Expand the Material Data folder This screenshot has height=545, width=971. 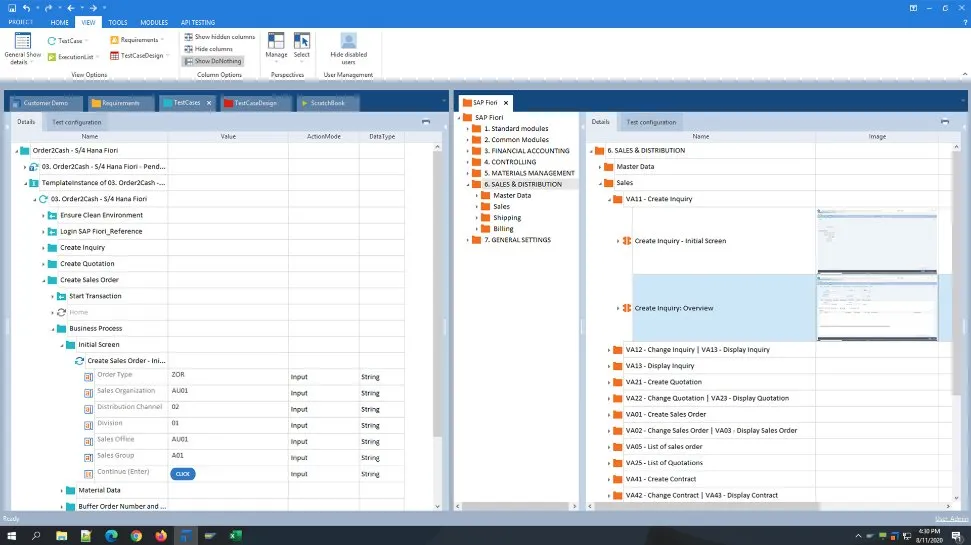click(62, 490)
